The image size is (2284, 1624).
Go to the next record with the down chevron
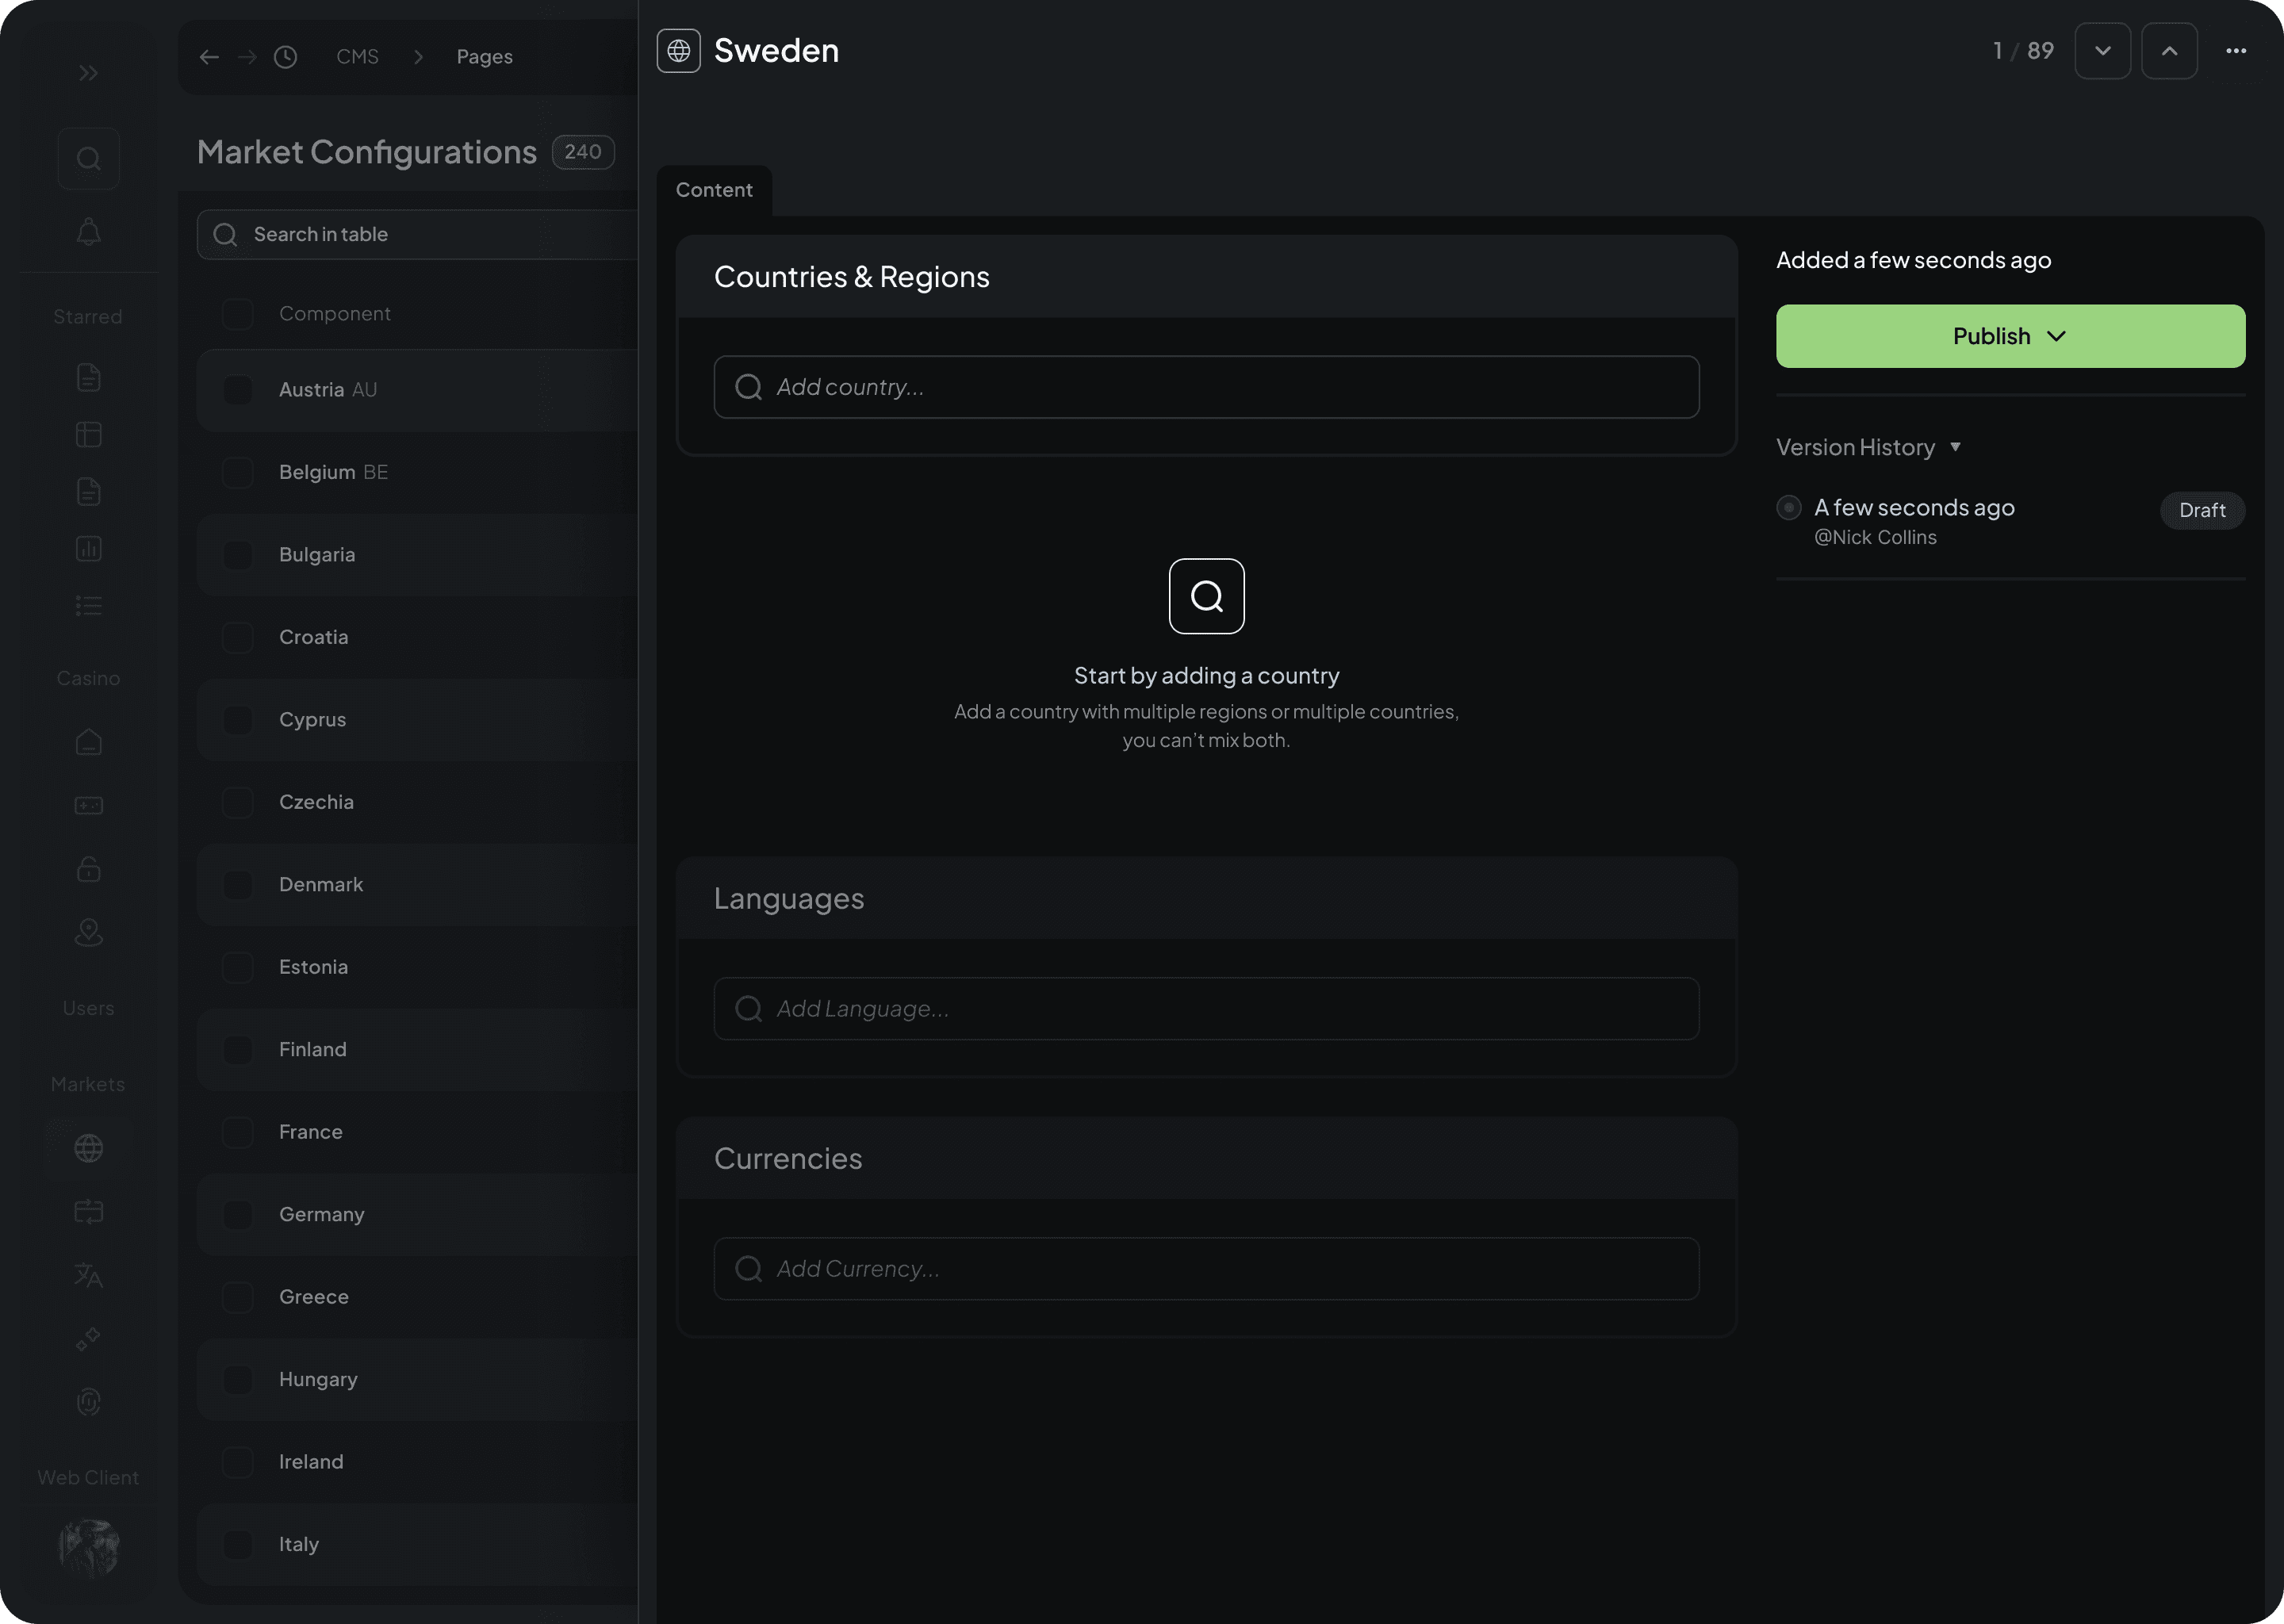click(x=2102, y=51)
